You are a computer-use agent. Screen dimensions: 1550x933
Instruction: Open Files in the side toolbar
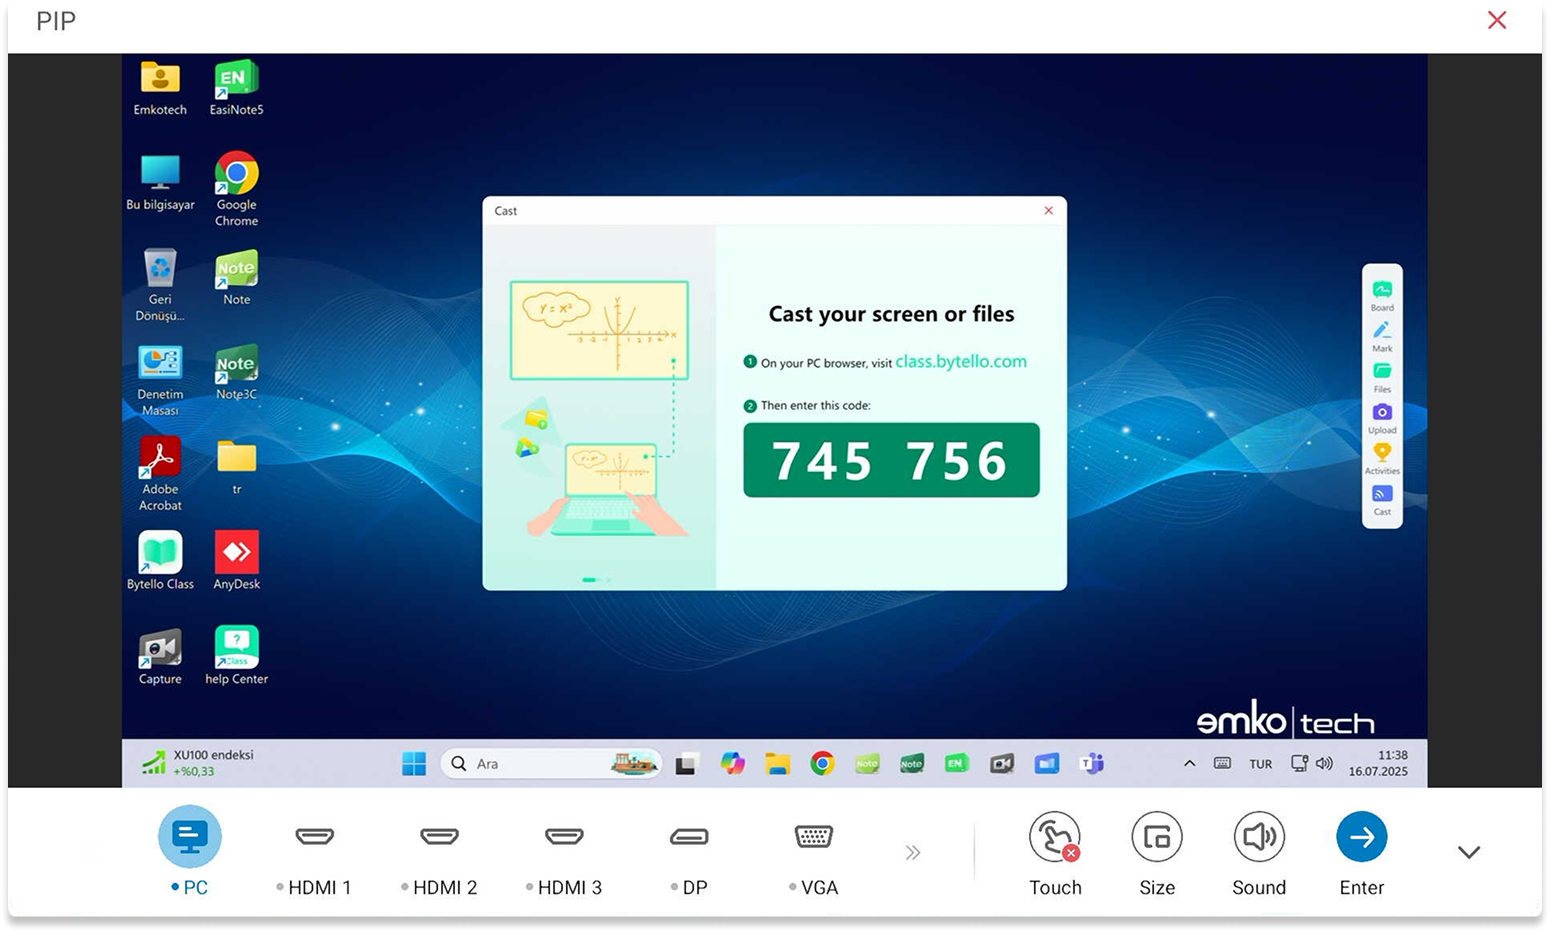coord(1382,373)
